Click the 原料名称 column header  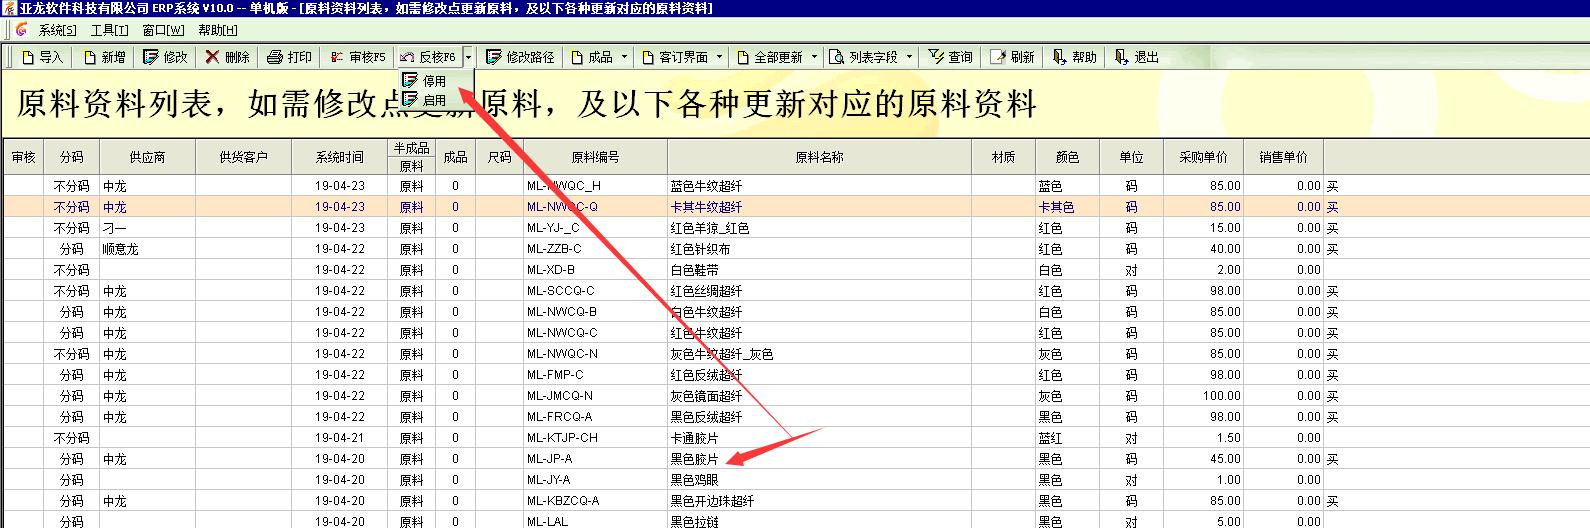pyautogui.click(x=819, y=157)
